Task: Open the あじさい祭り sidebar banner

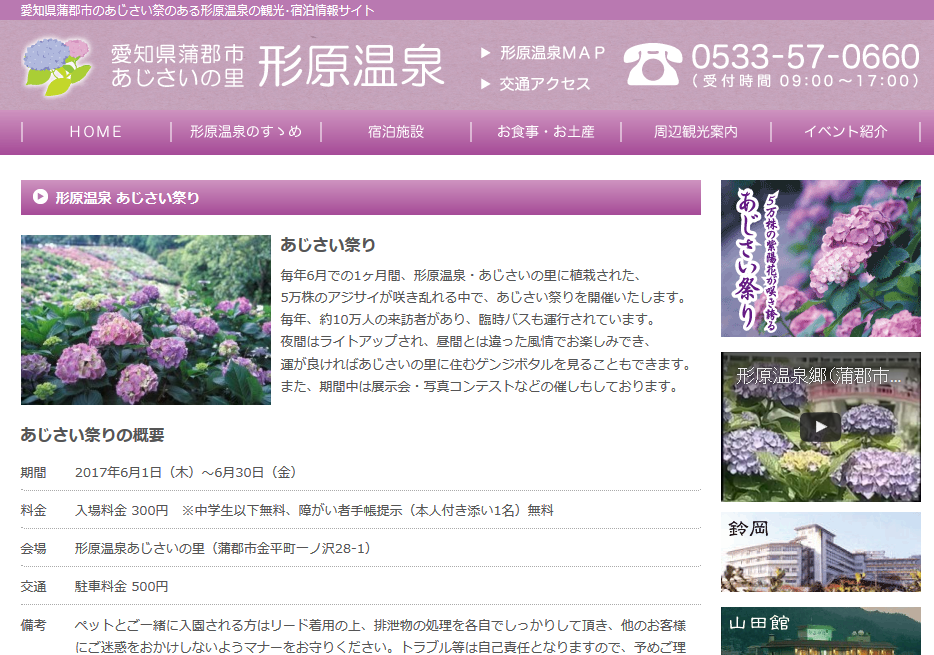Action: [820, 258]
